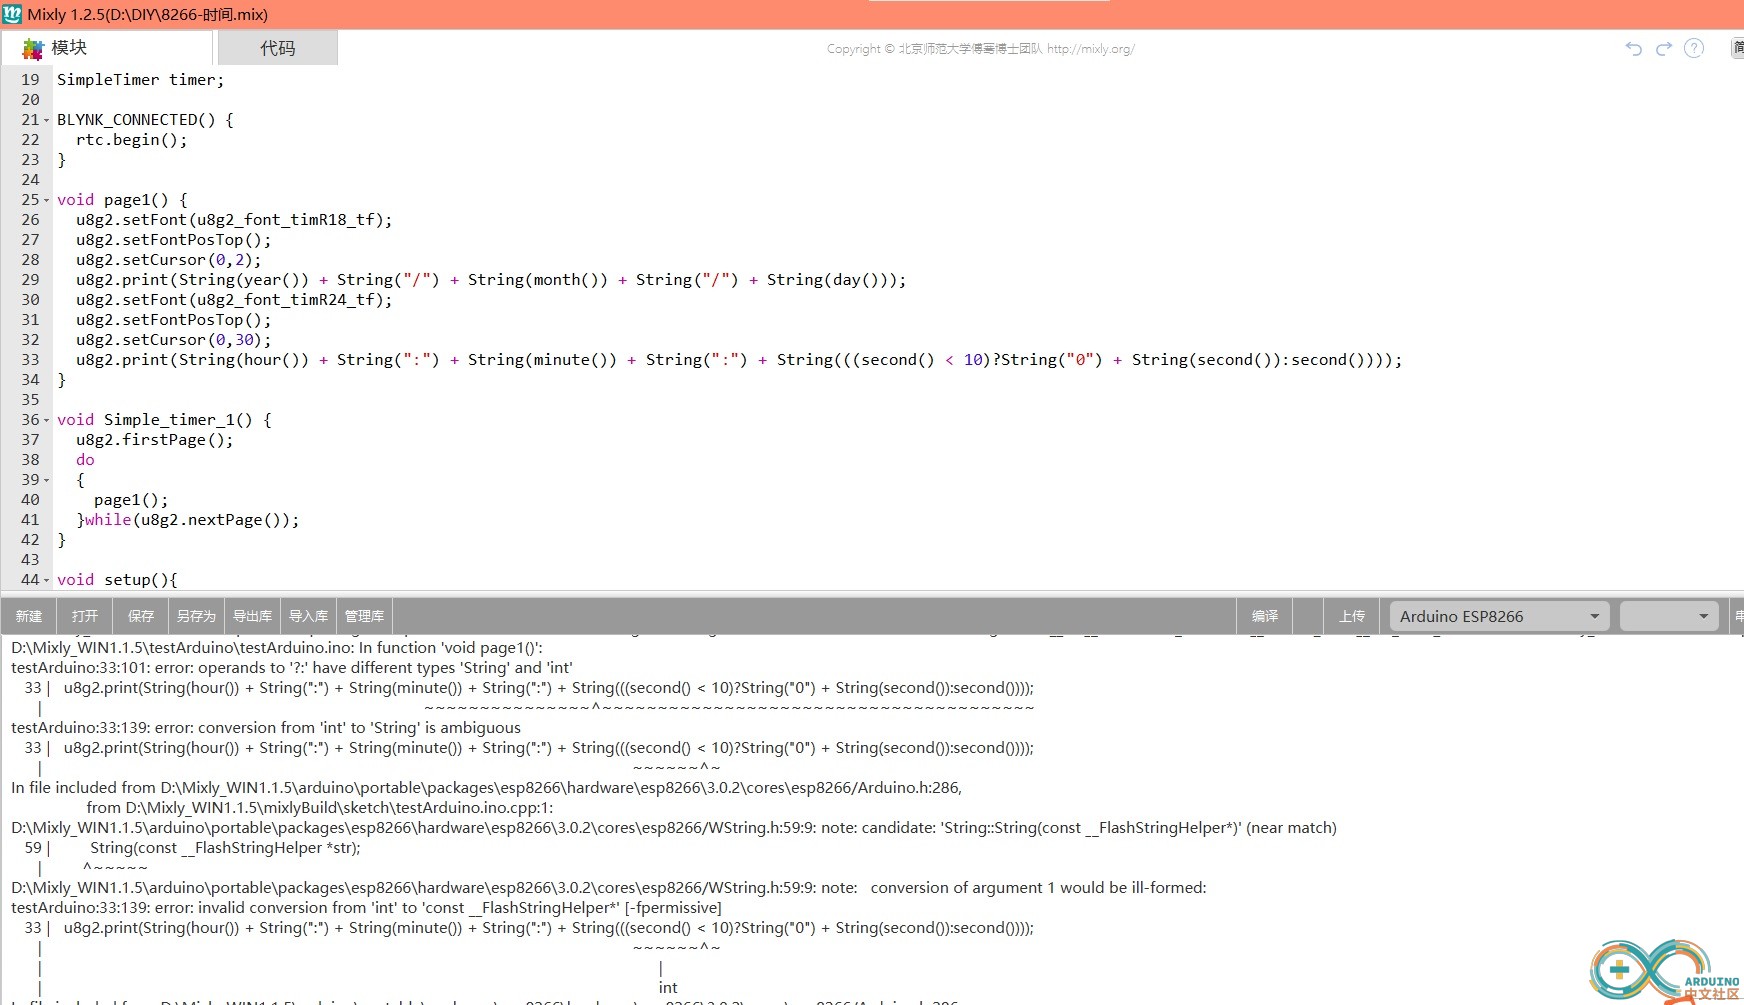Viewport: 1744px width, 1005px height.
Task: Click line 'u8g2.setFont(u8g2_font_timR18_tf);'
Action: (234, 220)
